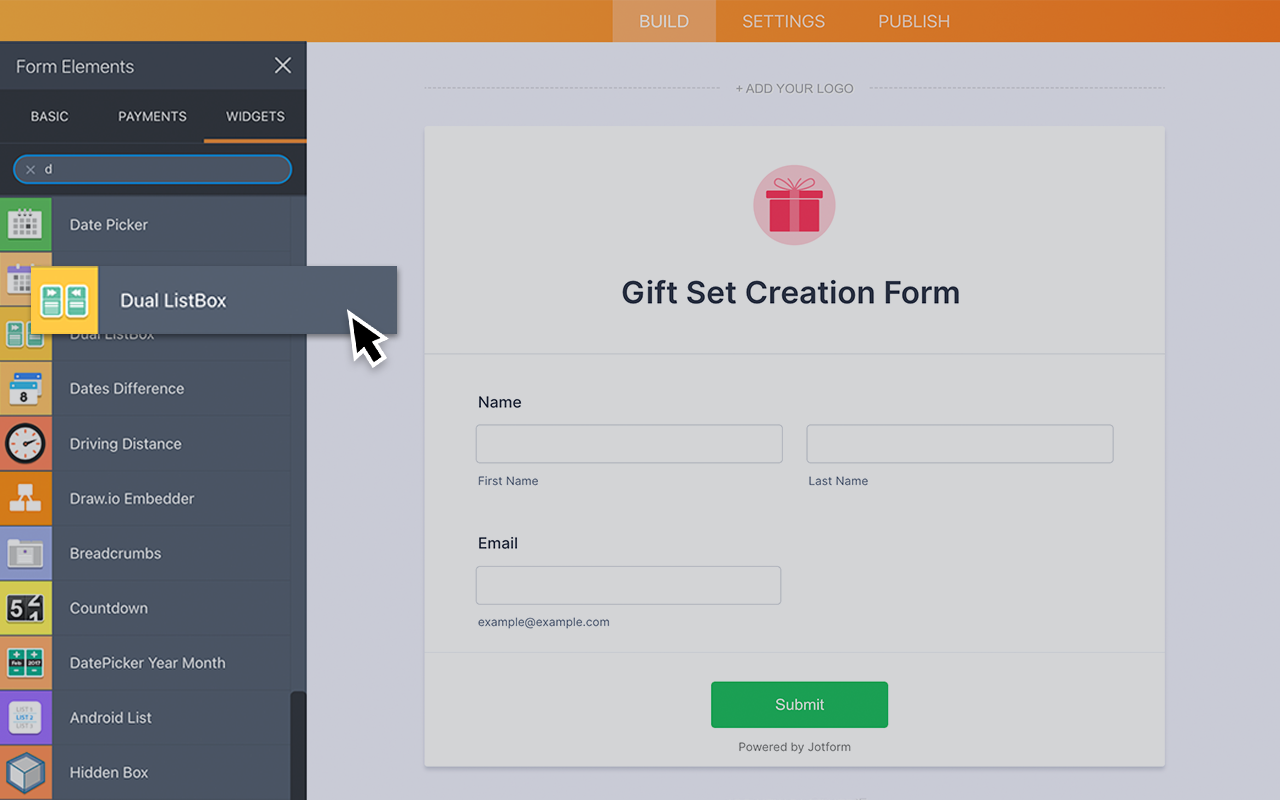Image resolution: width=1280 pixels, height=800 pixels.
Task: Pick the Countdown widget icon
Action: coord(25,608)
